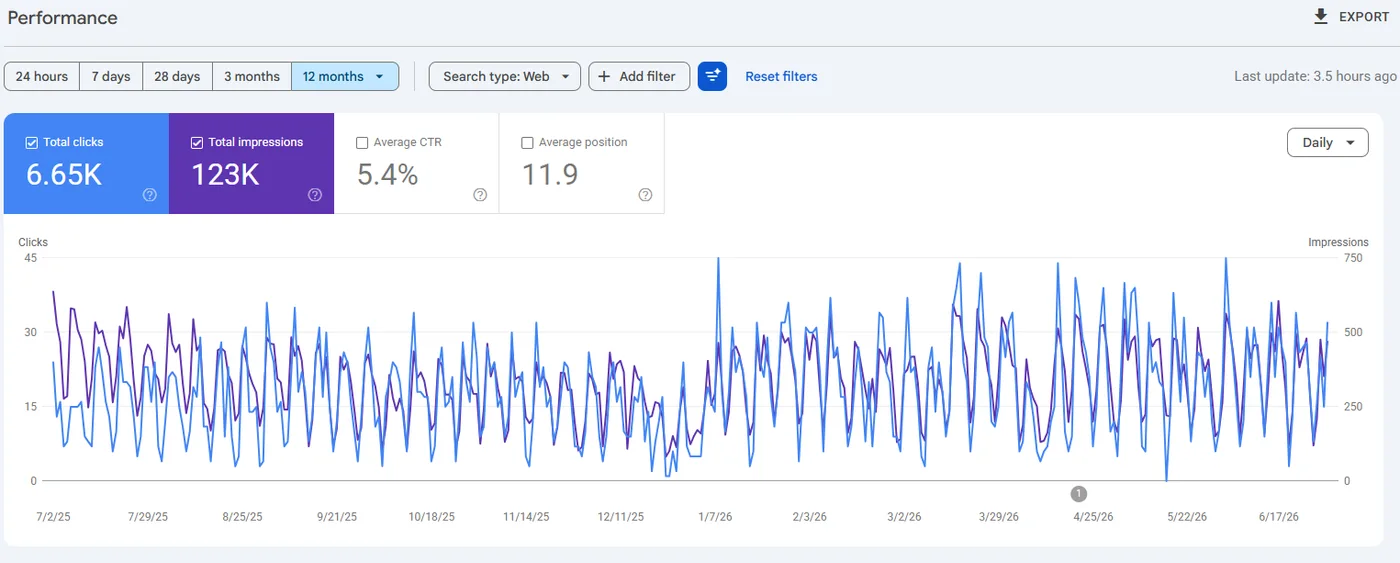Click the Impressions axis label
Viewport: 1400px width, 563px height.
(x=1338, y=242)
